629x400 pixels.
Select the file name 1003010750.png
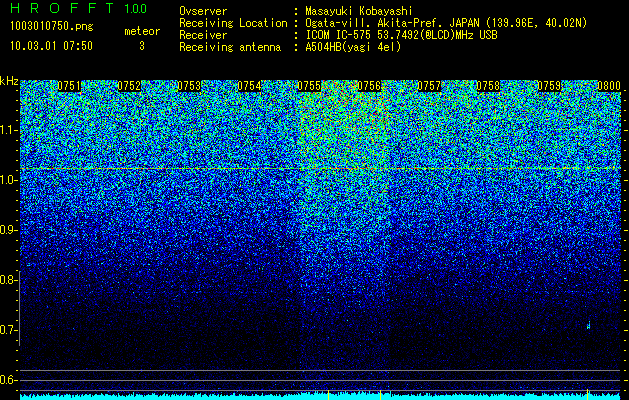[x=51, y=27]
